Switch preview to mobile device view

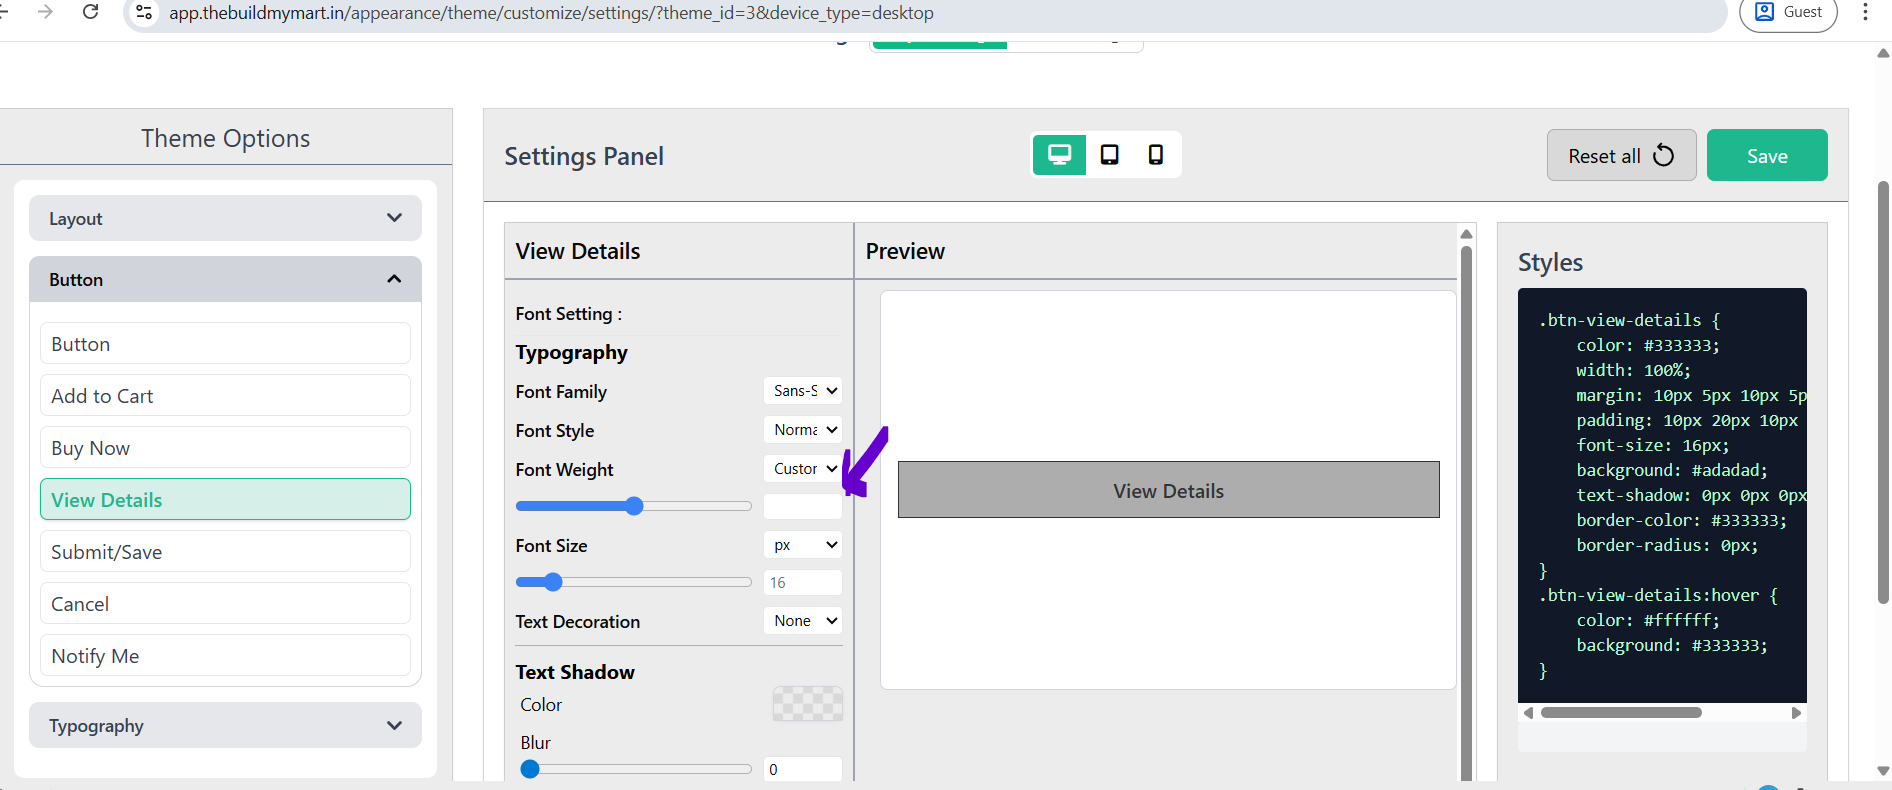pos(1155,155)
